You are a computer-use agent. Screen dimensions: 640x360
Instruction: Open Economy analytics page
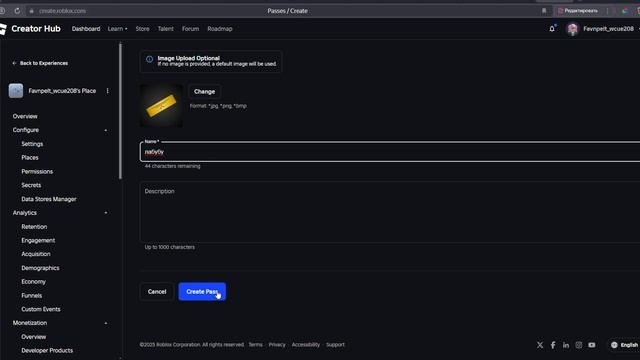[33, 282]
